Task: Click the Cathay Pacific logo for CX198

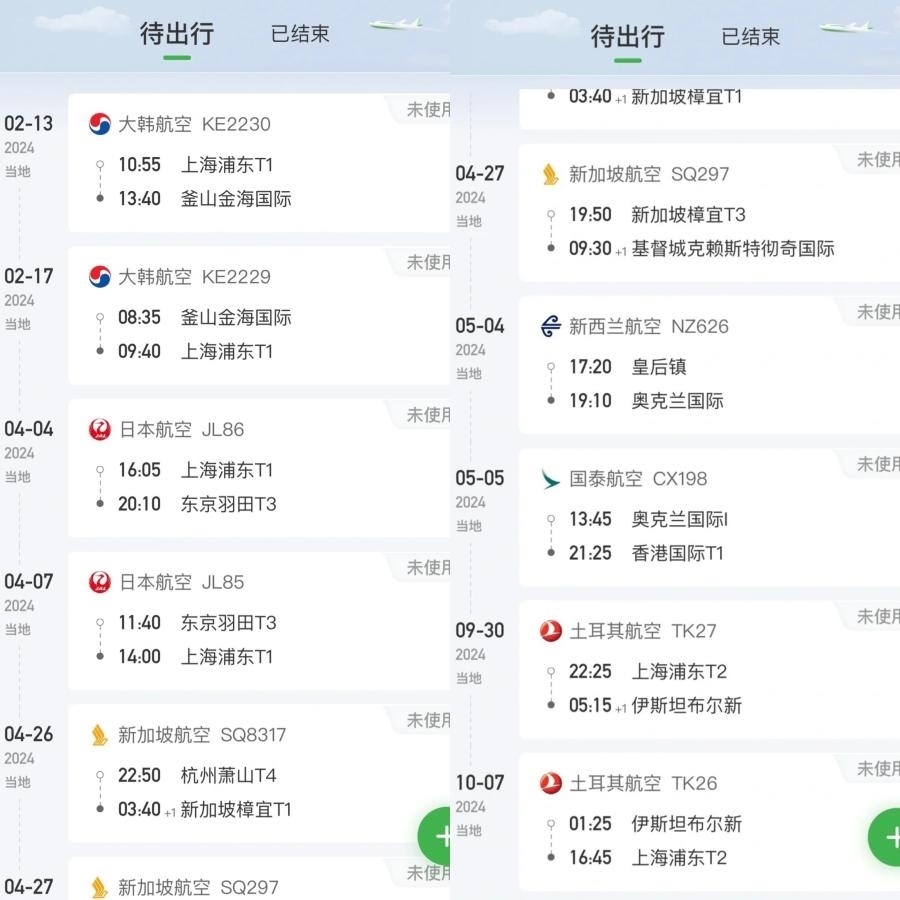Action: 551,479
